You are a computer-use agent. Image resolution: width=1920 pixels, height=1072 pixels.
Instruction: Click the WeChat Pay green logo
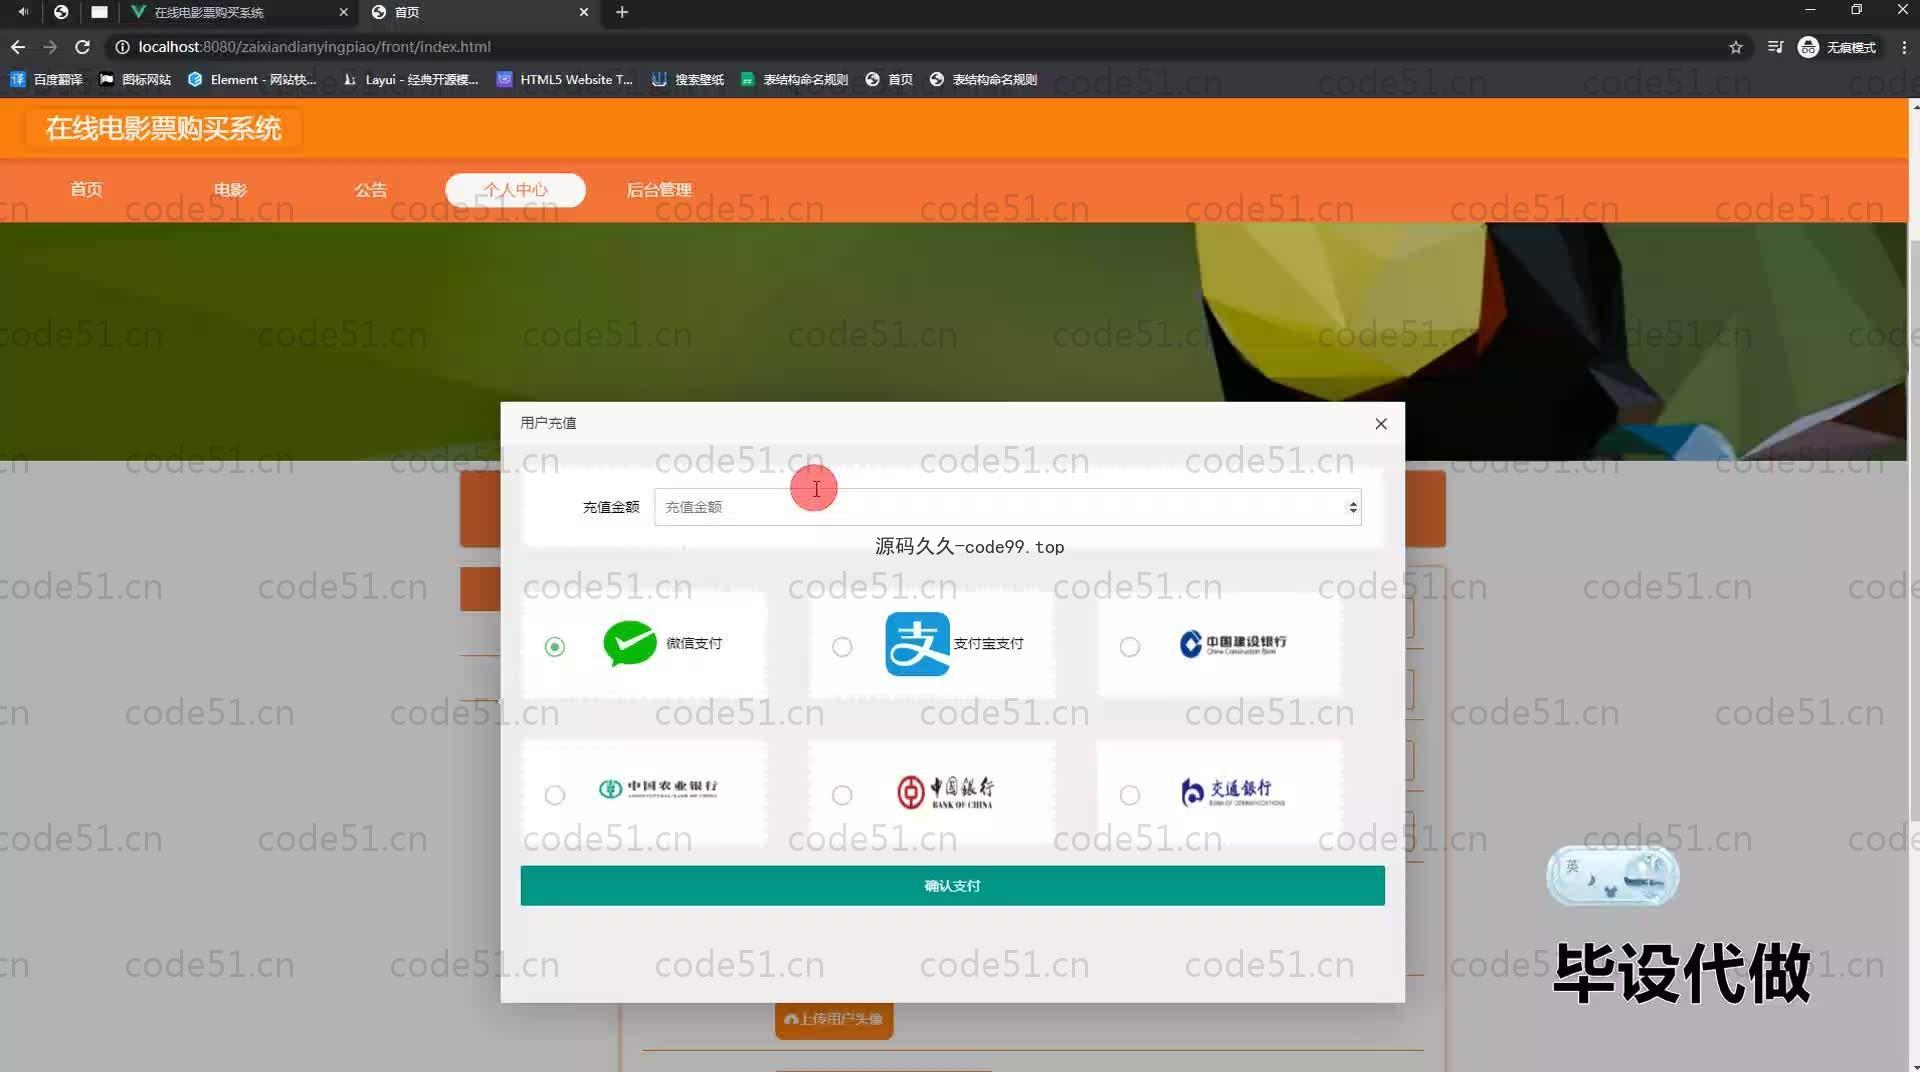pos(630,643)
